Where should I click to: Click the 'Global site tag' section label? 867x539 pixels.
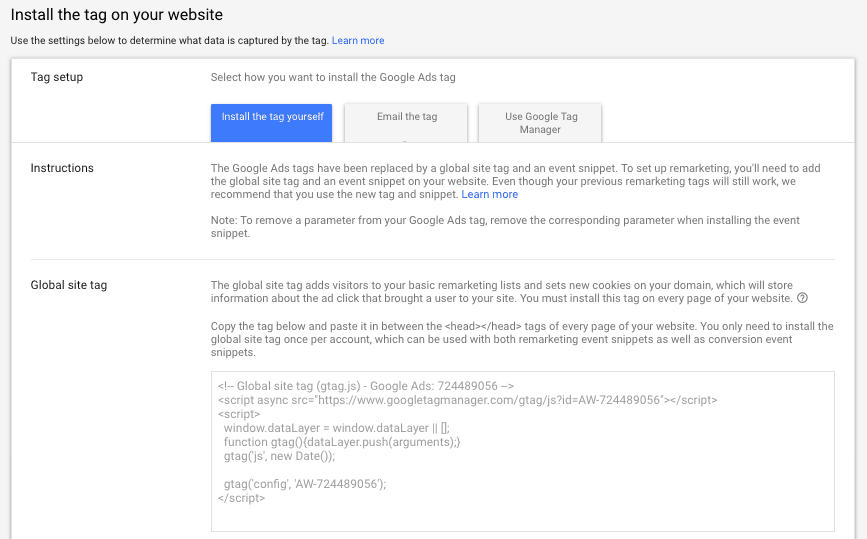point(69,285)
